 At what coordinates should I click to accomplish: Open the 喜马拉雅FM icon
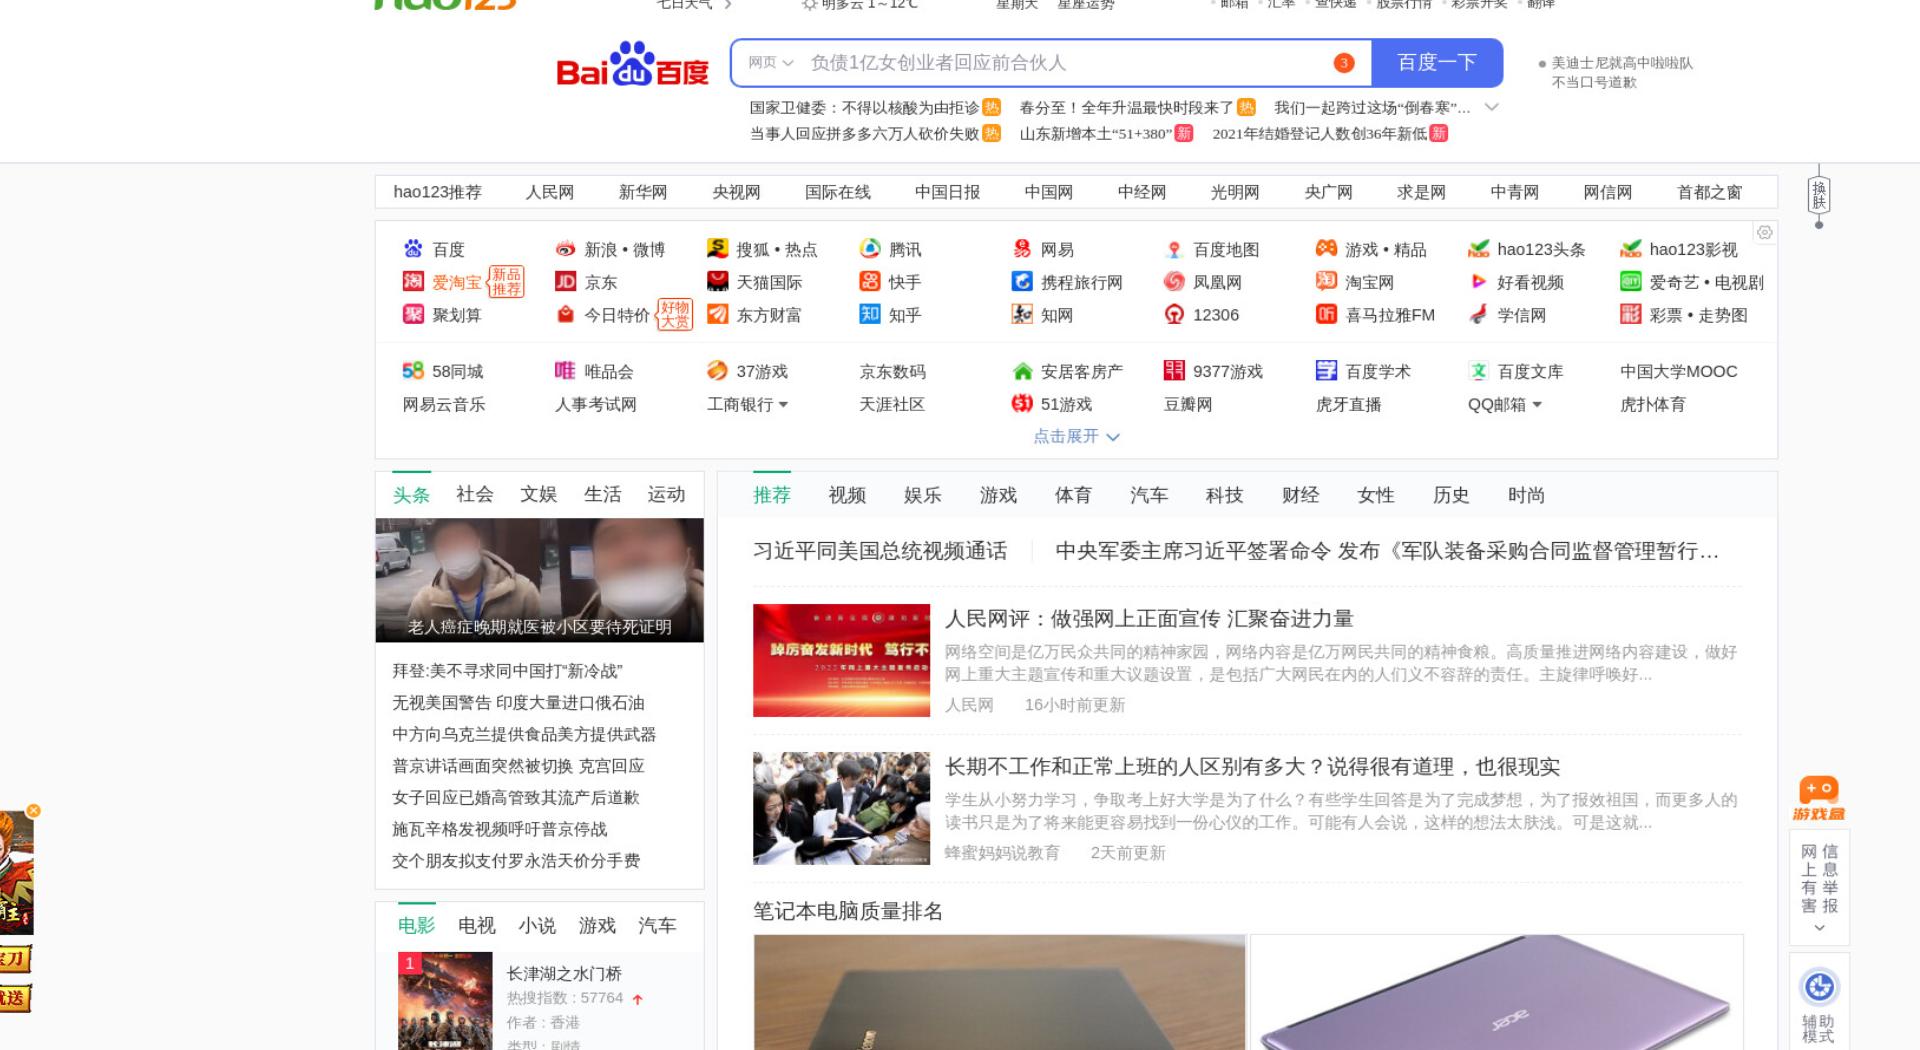1326,314
